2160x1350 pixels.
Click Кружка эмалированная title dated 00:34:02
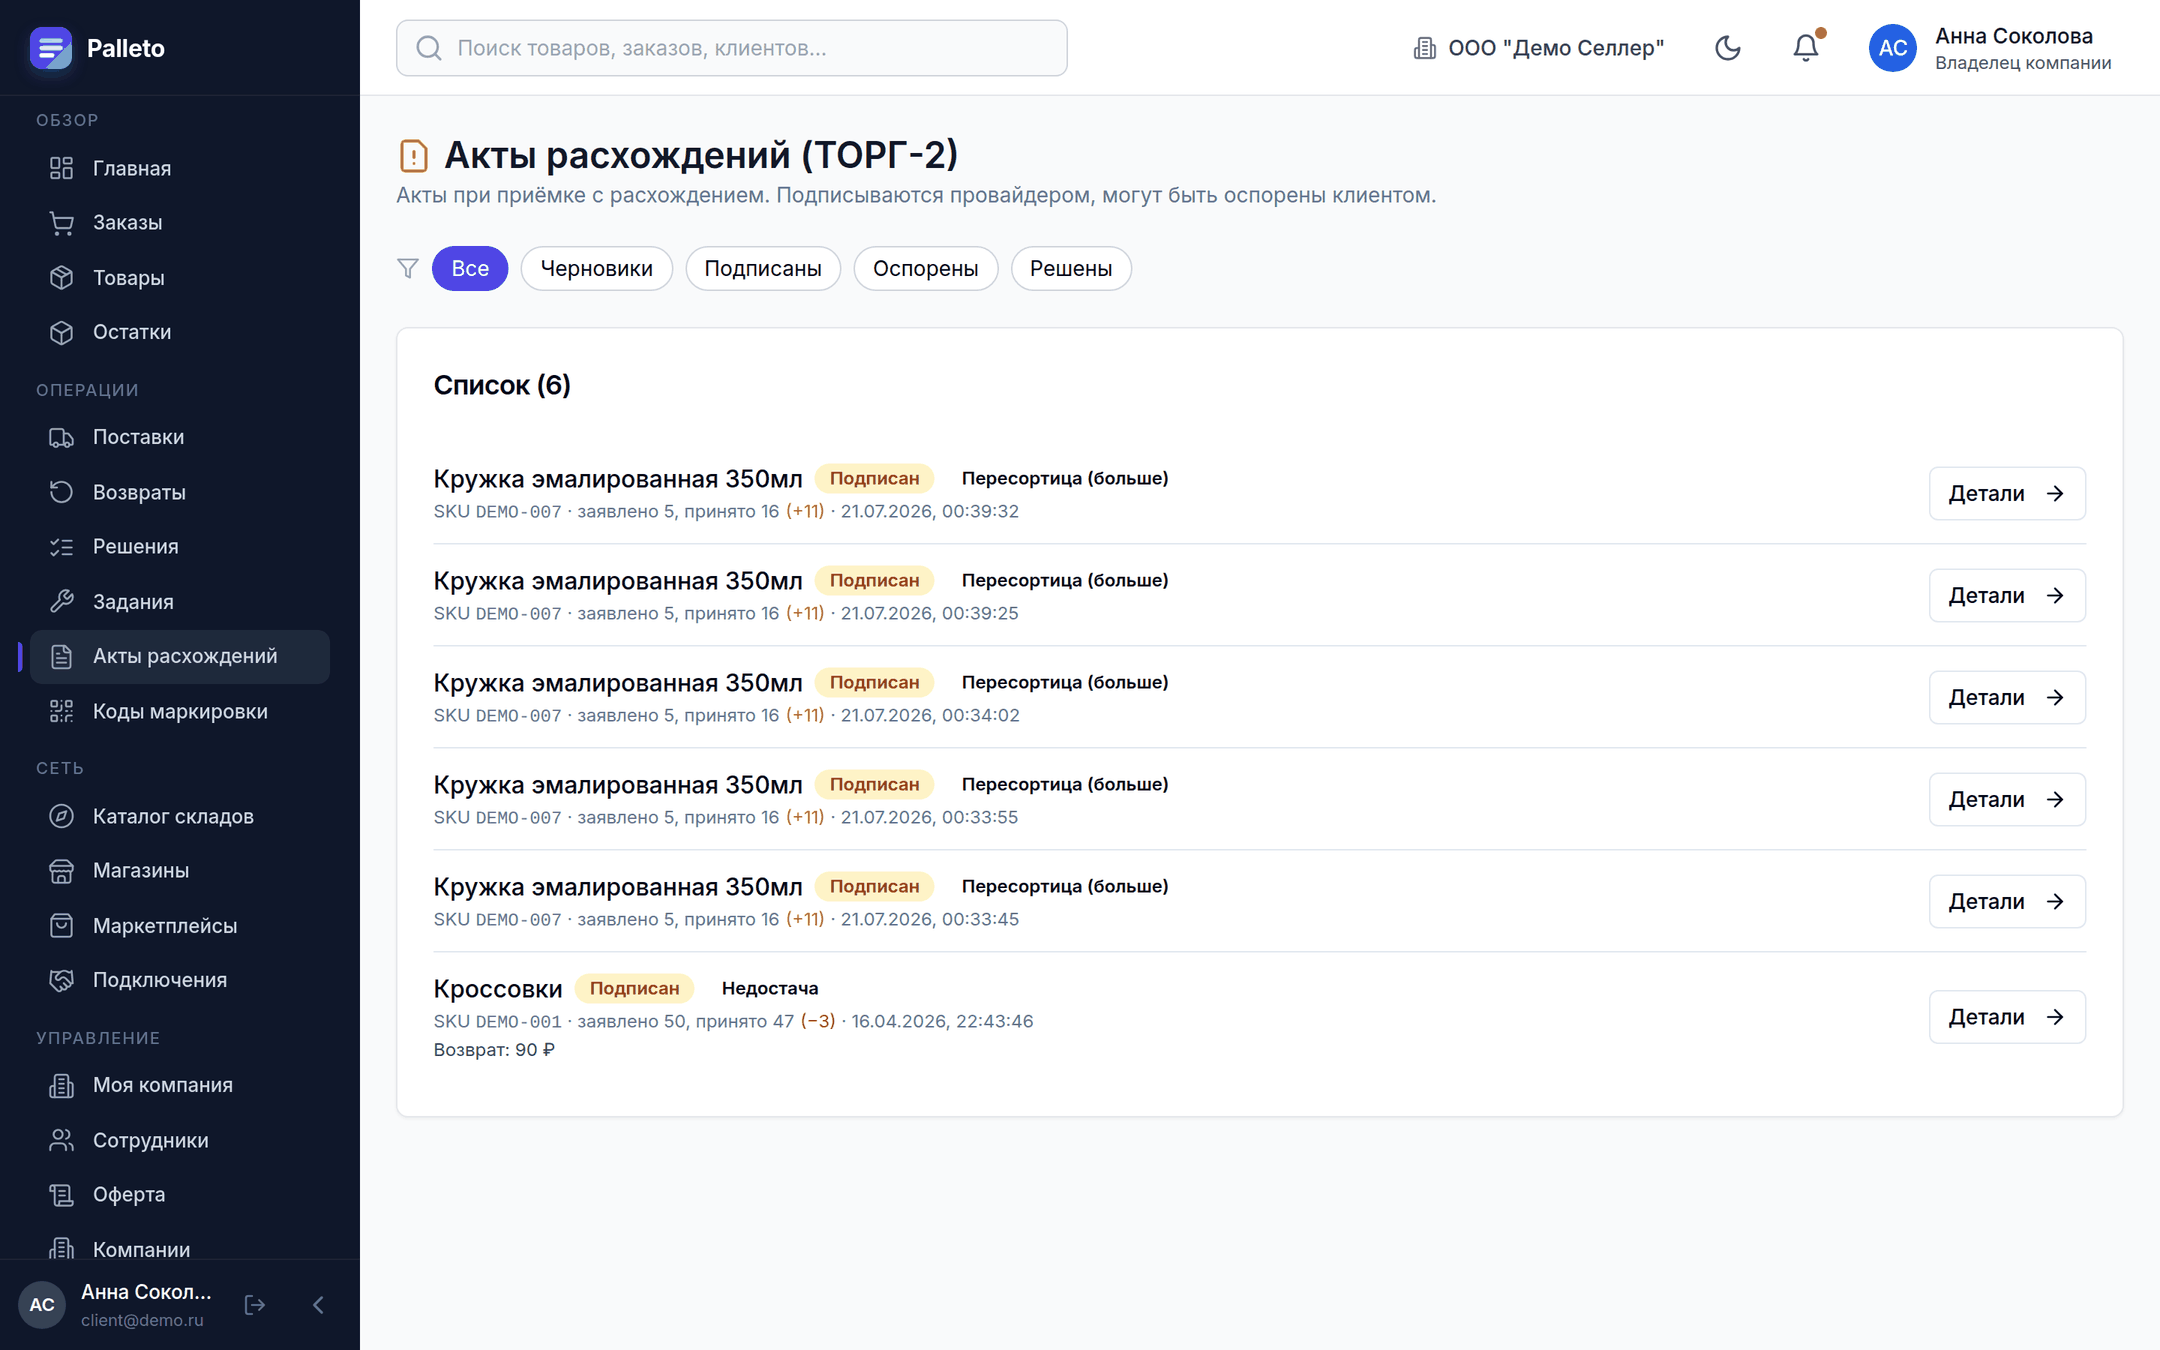pos(618,683)
